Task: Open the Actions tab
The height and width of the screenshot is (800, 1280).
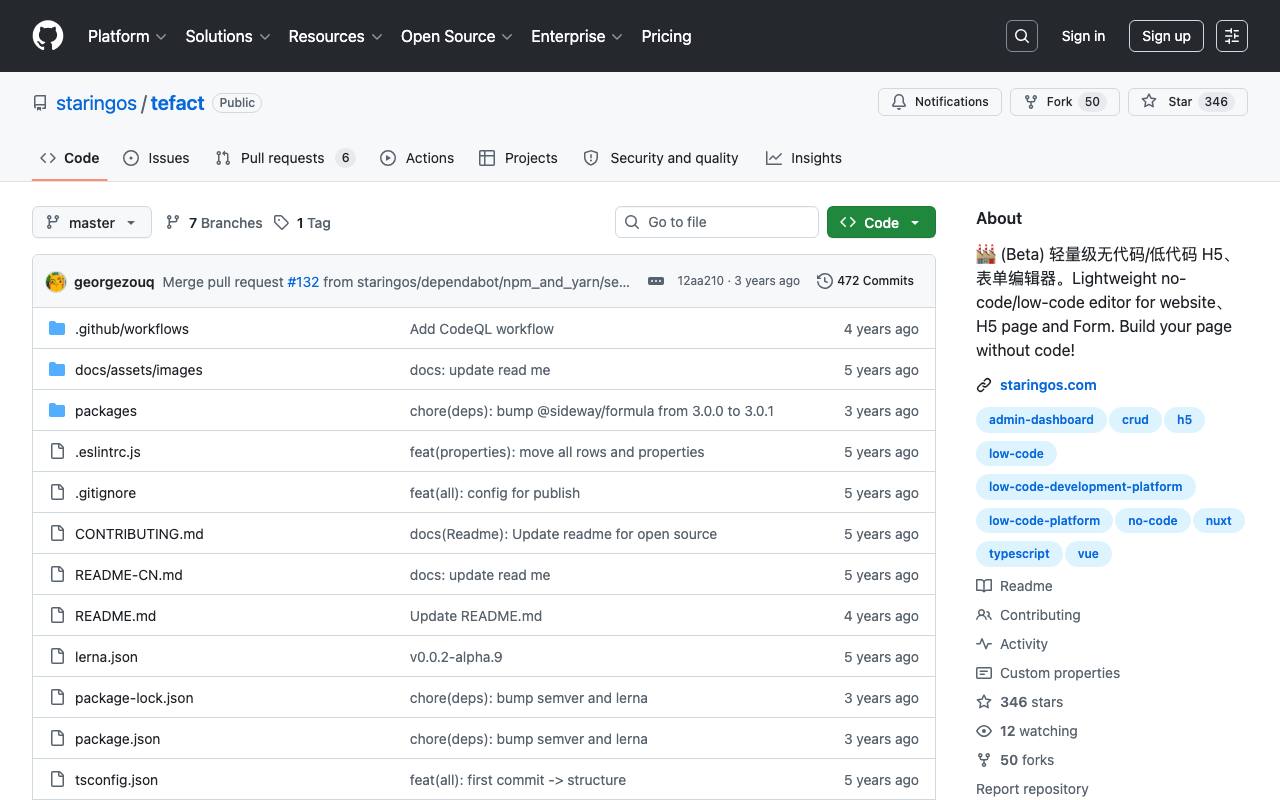Action: click(x=417, y=158)
